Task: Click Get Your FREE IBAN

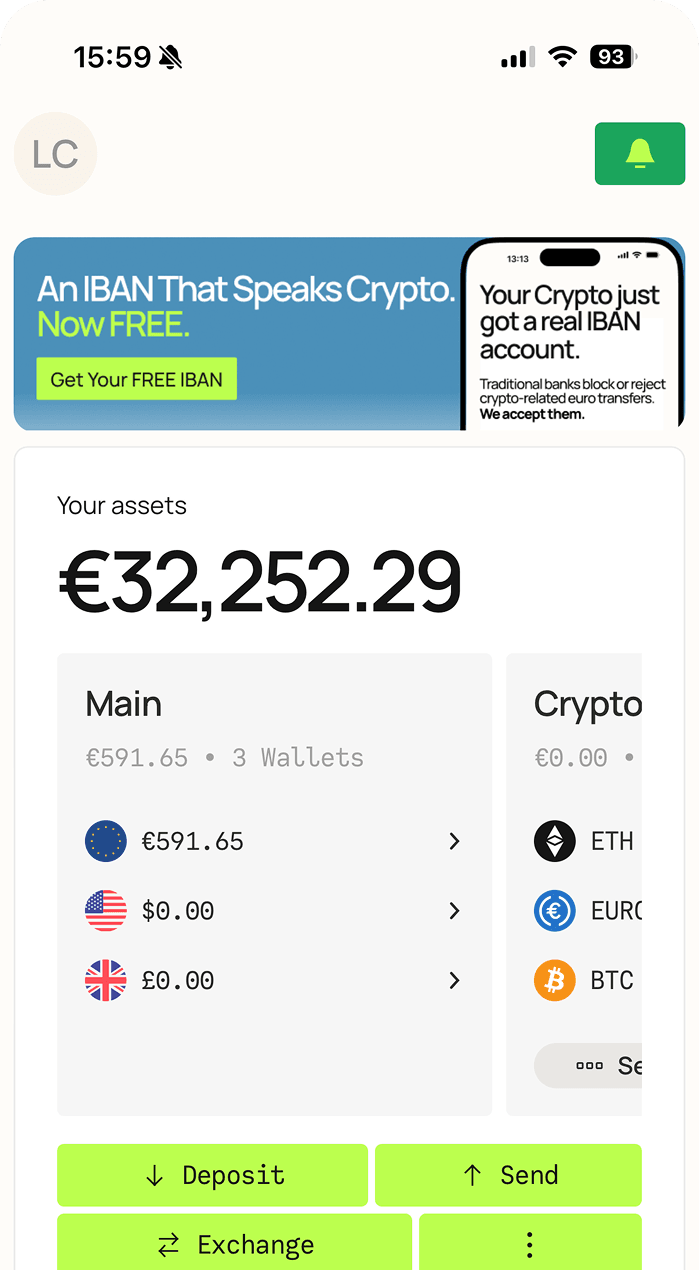Action: pyautogui.click(x=136, y=378)
